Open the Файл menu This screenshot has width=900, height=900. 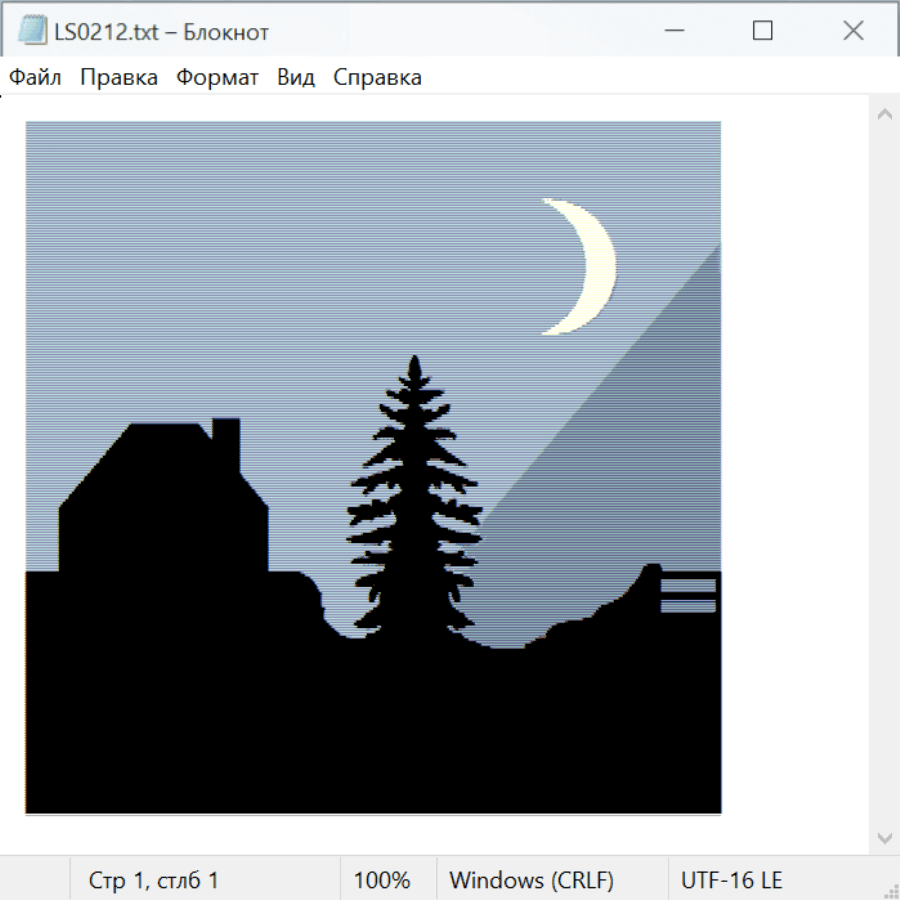point(35,78)
